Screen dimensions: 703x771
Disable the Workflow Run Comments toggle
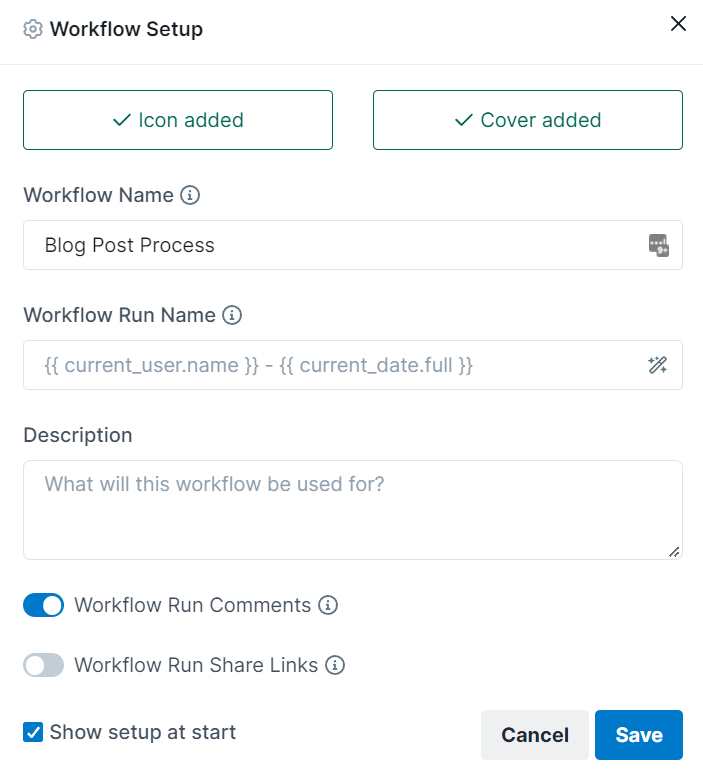coord(43,605)
